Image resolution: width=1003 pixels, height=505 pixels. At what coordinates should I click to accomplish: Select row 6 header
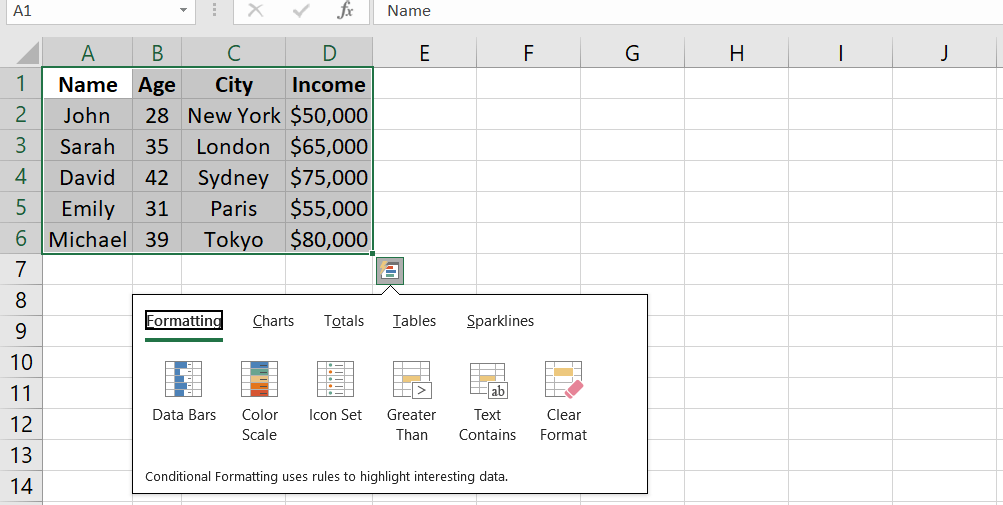(21, 239)
